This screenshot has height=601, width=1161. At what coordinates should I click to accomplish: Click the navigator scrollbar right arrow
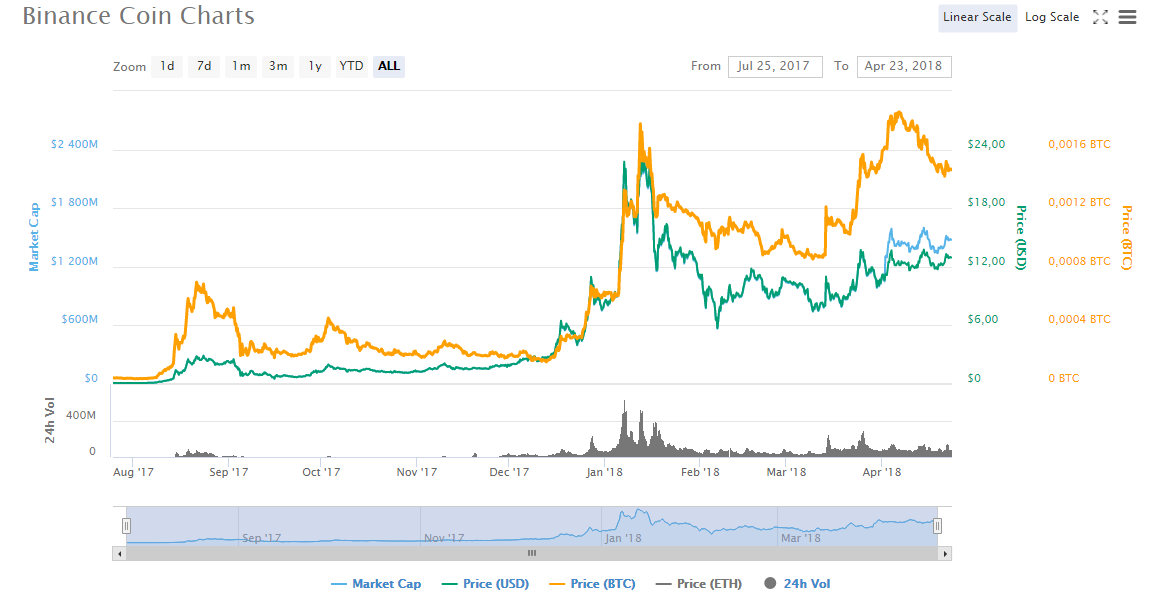tap(944, 553)
